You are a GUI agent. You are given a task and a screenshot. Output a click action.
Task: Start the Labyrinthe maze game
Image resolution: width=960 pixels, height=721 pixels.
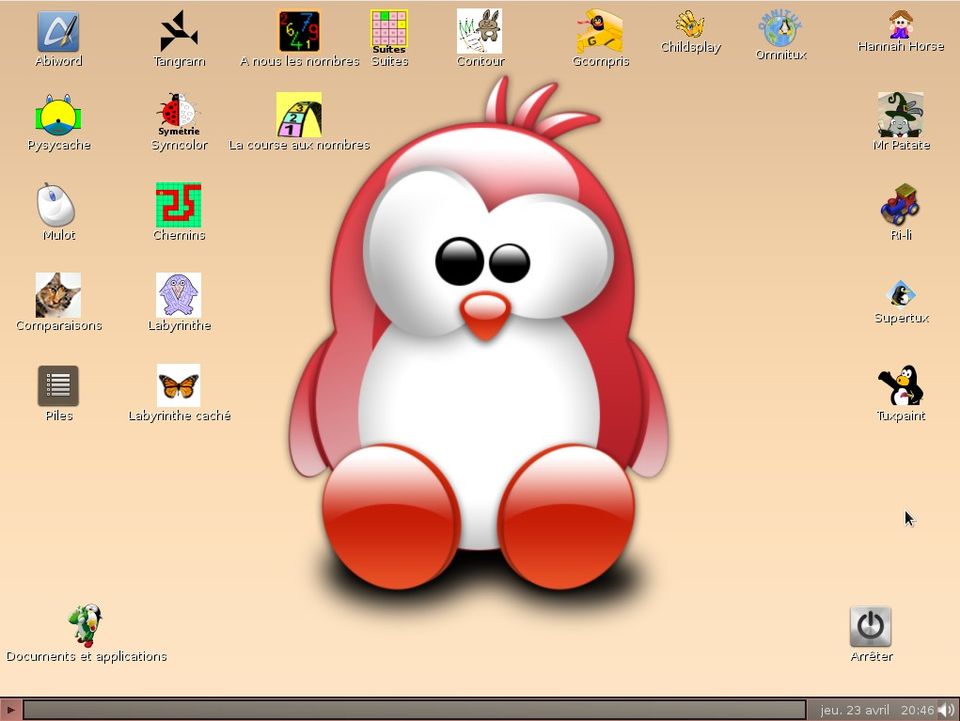178,296
